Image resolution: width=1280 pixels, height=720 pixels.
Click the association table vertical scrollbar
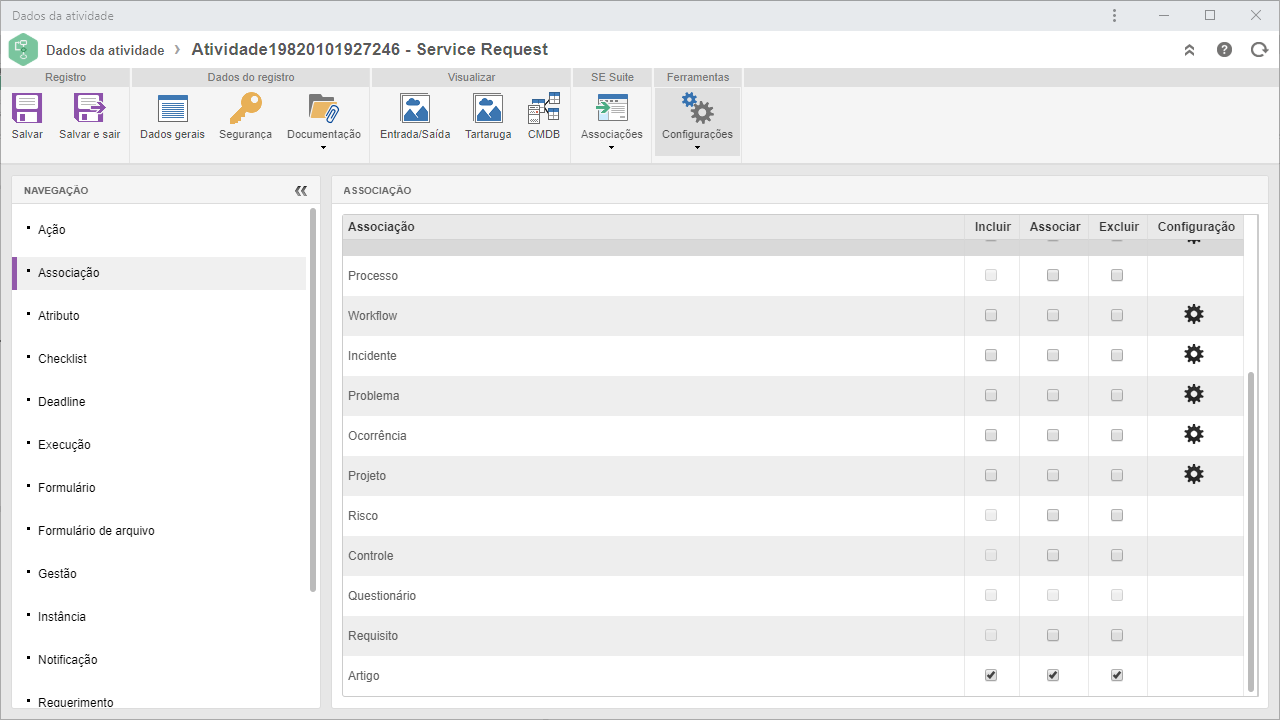1251,531
